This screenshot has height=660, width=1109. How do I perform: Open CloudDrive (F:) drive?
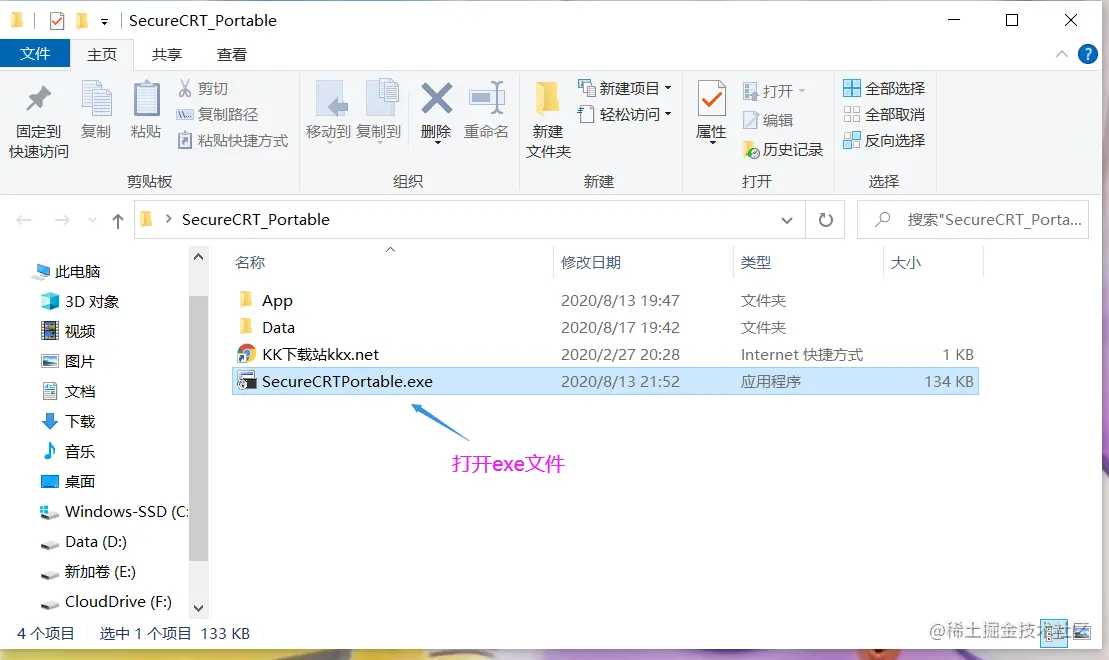click(x=106, y=602)
